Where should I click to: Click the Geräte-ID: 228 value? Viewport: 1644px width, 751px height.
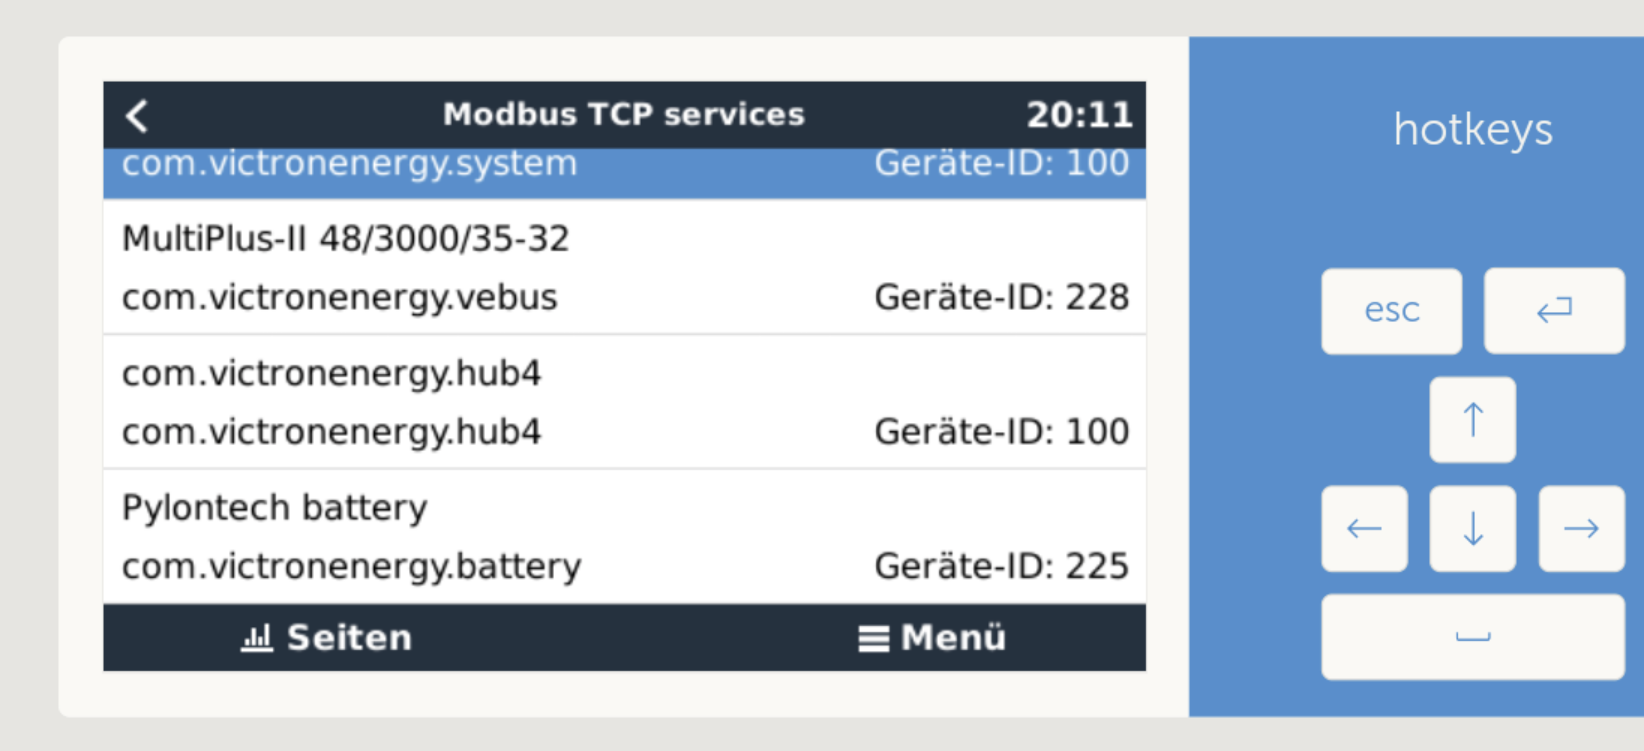pyautogui.click(x=1001, y=297)
